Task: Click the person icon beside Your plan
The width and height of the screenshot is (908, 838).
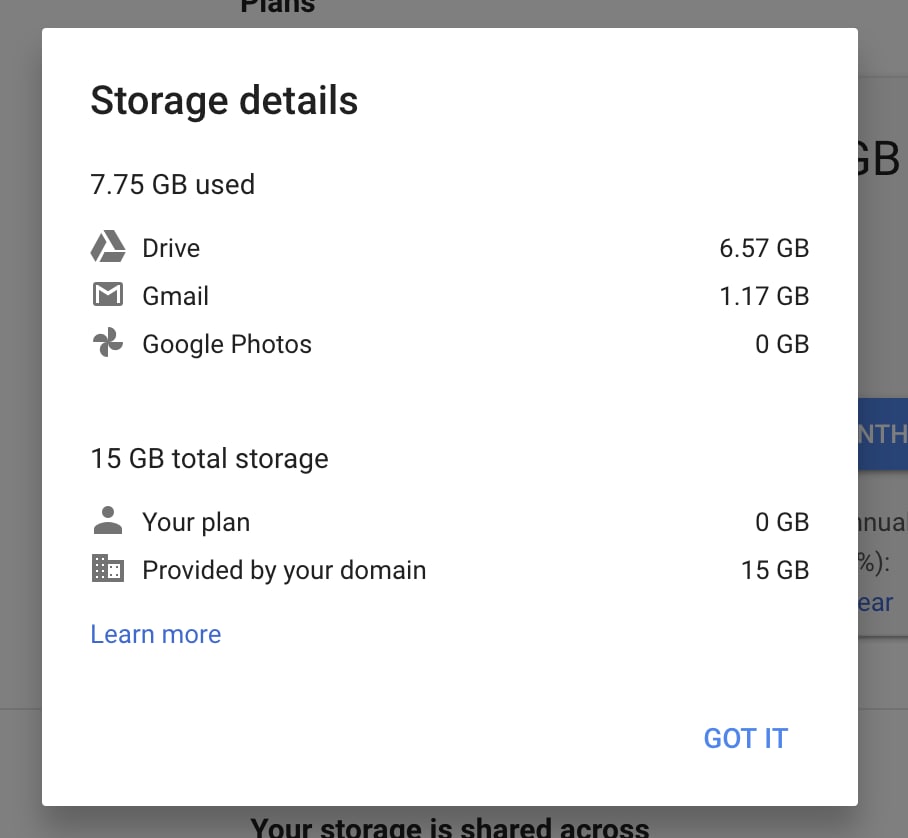Action: click(108, 520)
